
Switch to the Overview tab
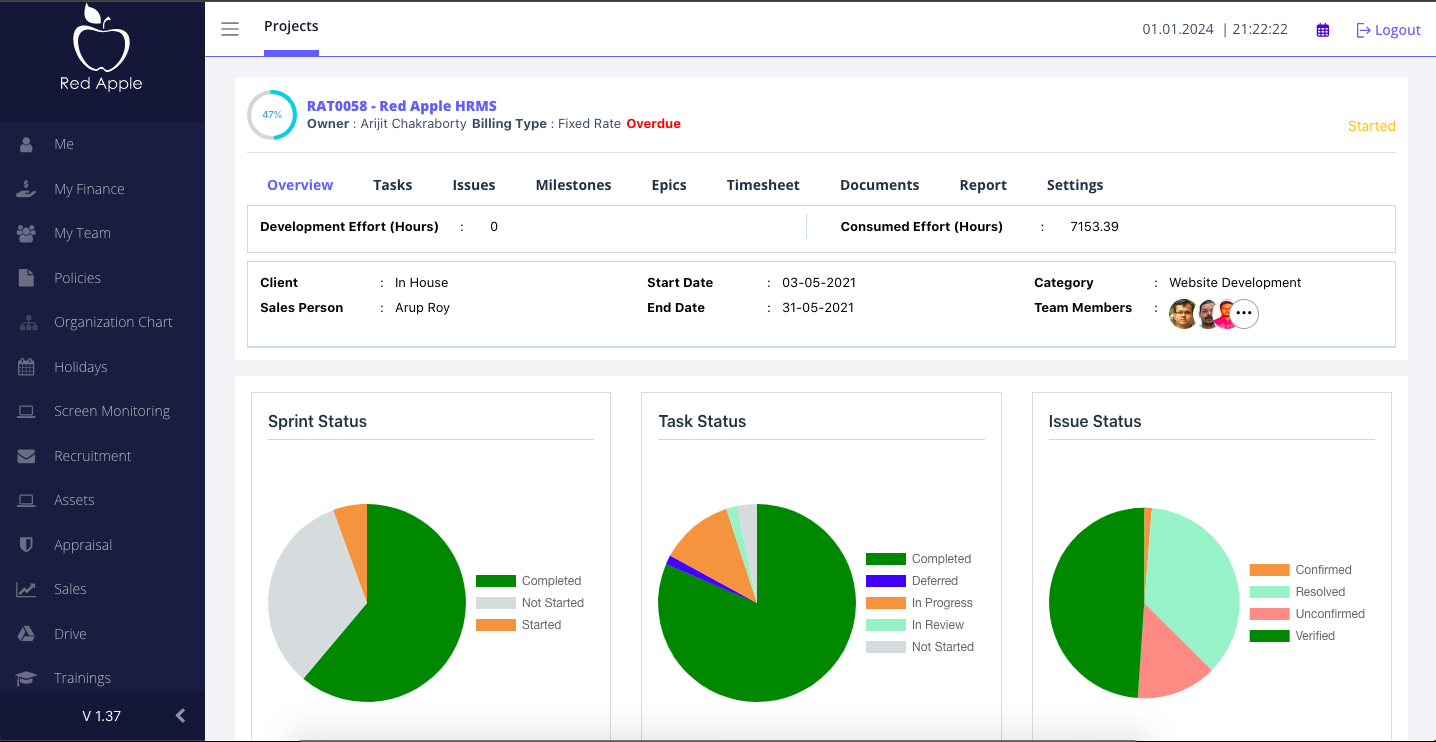pos(300,185)
